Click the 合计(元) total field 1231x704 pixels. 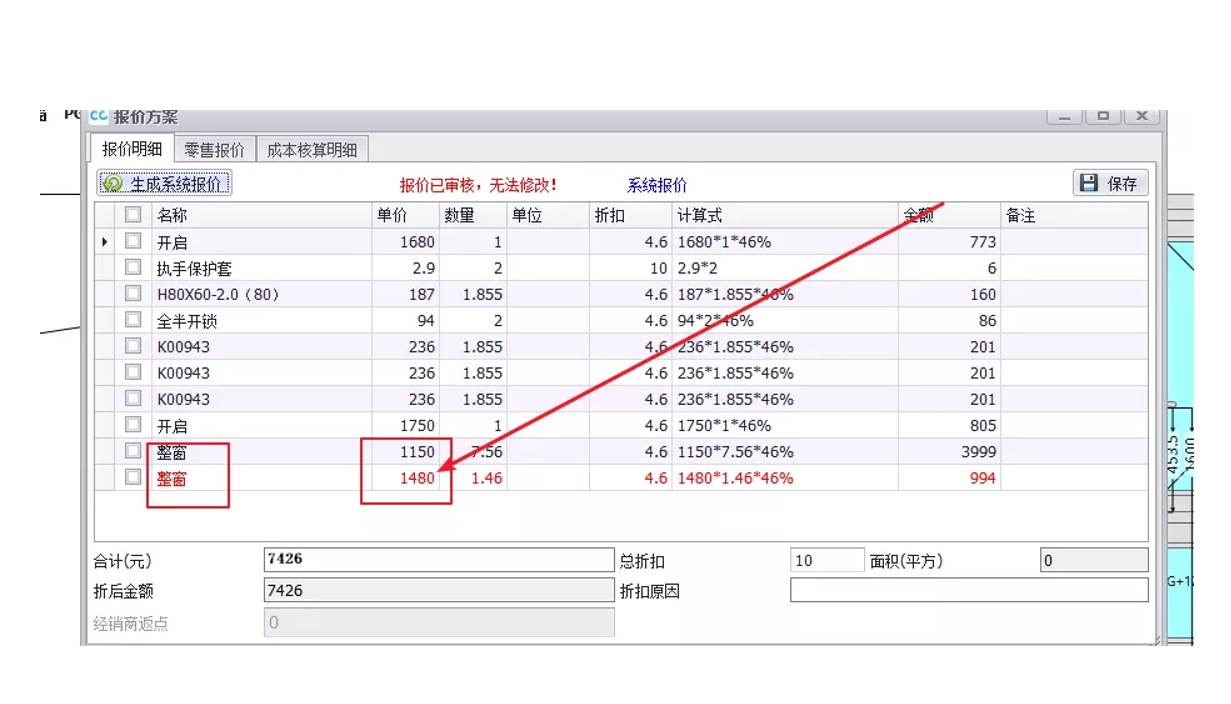(x=438, y=561)
